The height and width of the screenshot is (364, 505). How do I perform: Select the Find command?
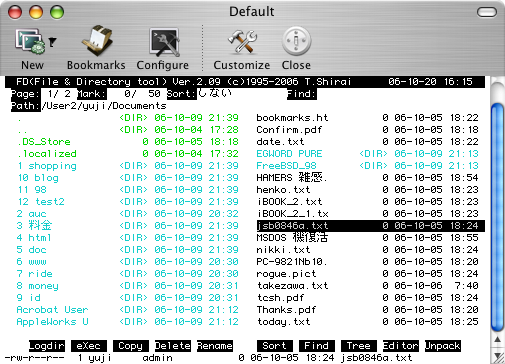317,346
